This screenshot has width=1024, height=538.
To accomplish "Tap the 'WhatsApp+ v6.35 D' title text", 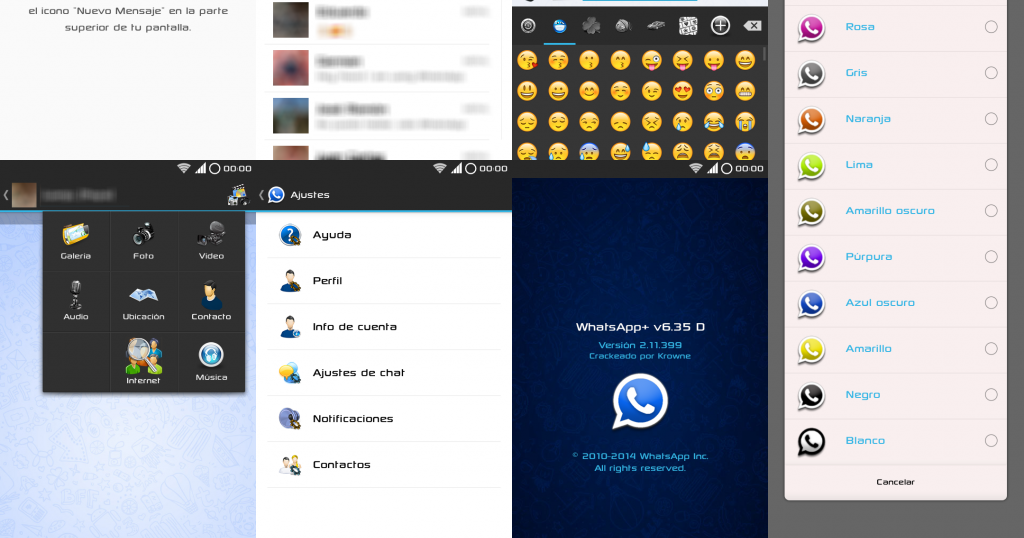I will click(x=640, y=327).
